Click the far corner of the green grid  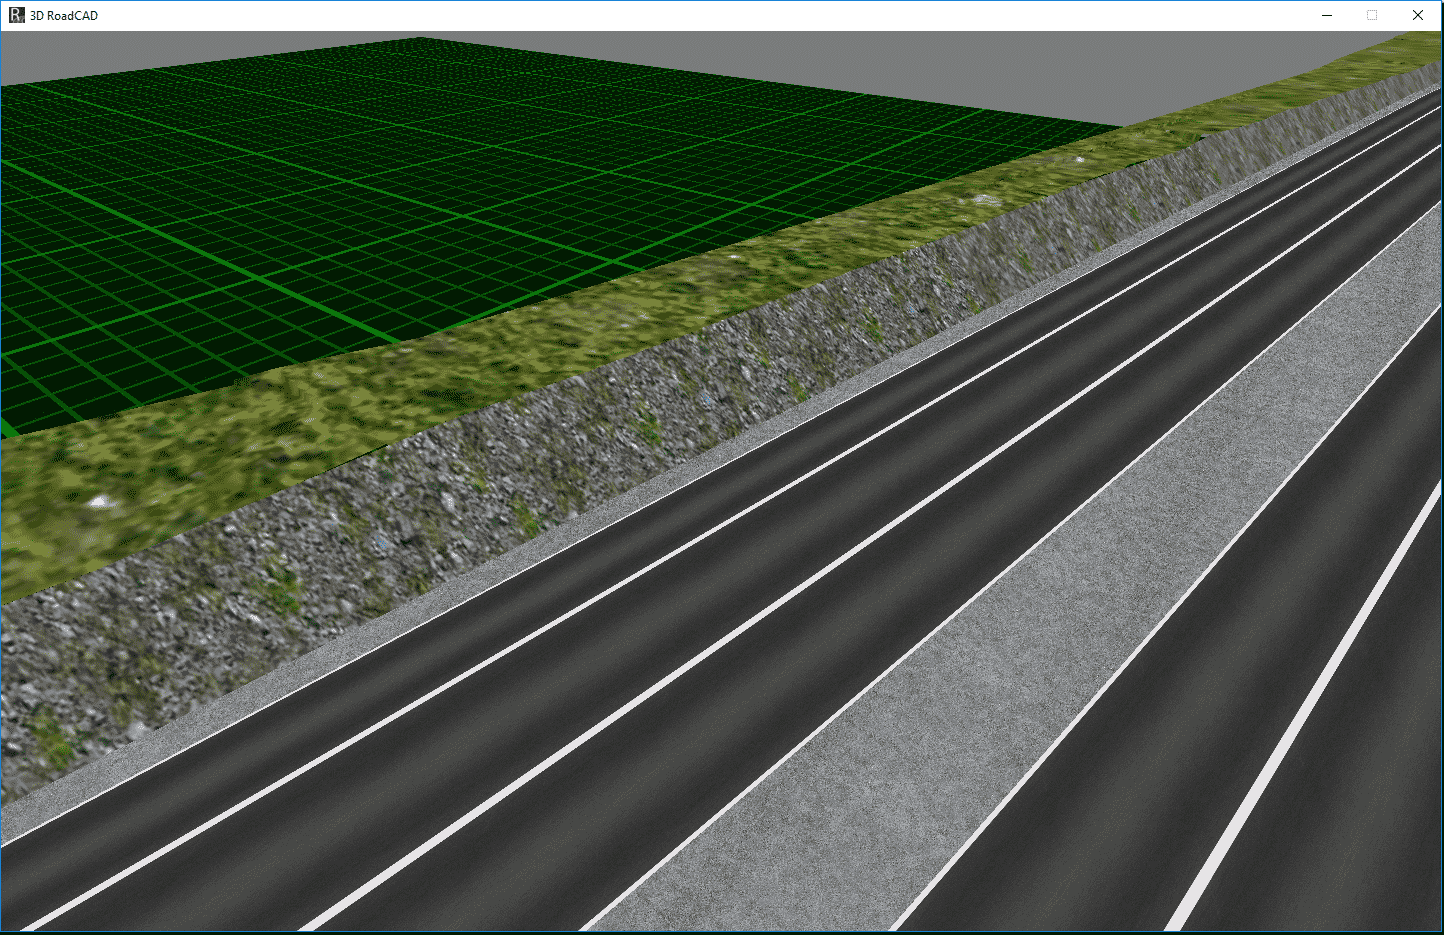click(421, 40)
